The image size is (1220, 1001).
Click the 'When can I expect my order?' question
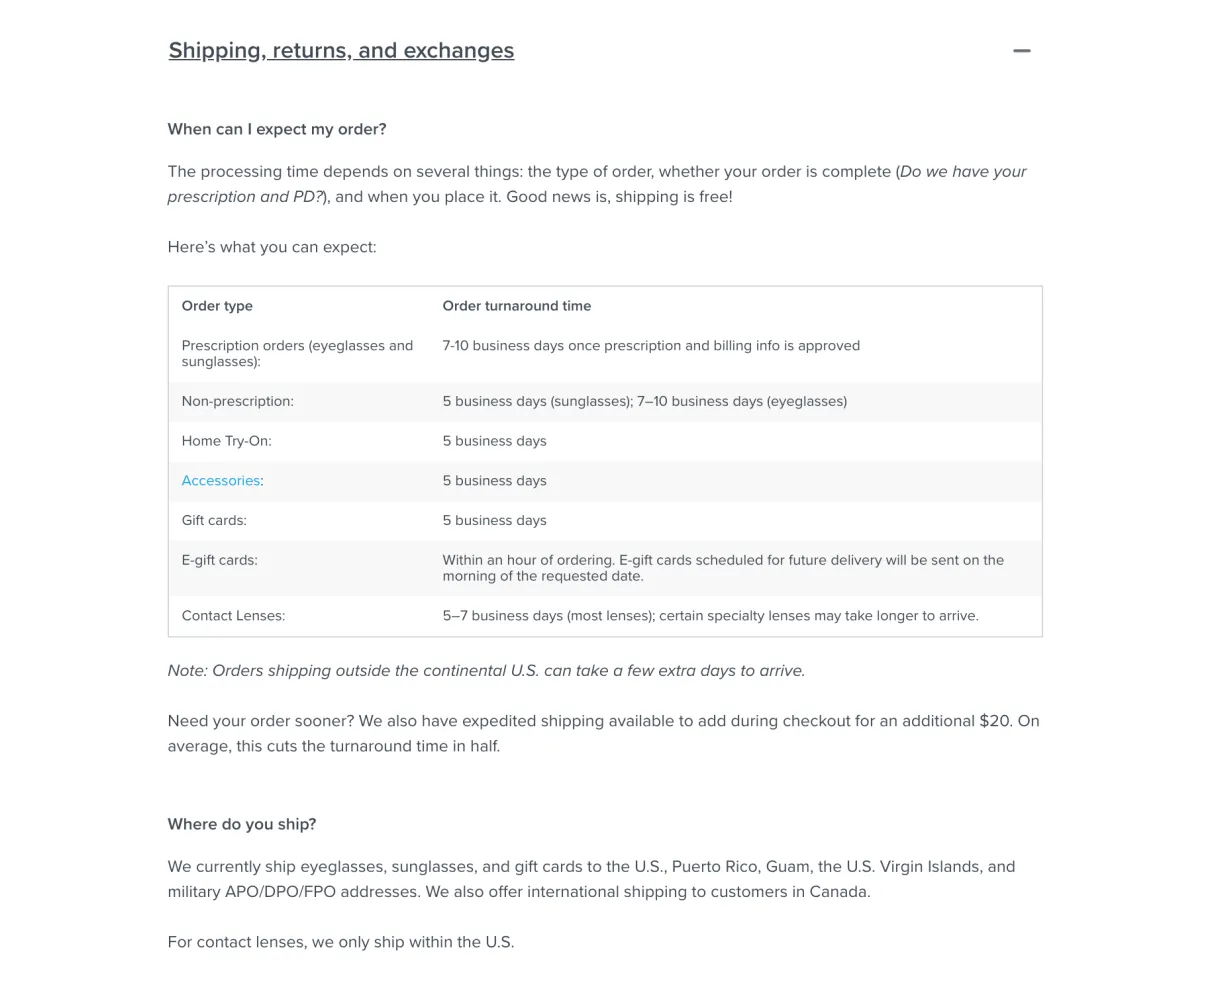pyautogui.click(x=276, y=129)
